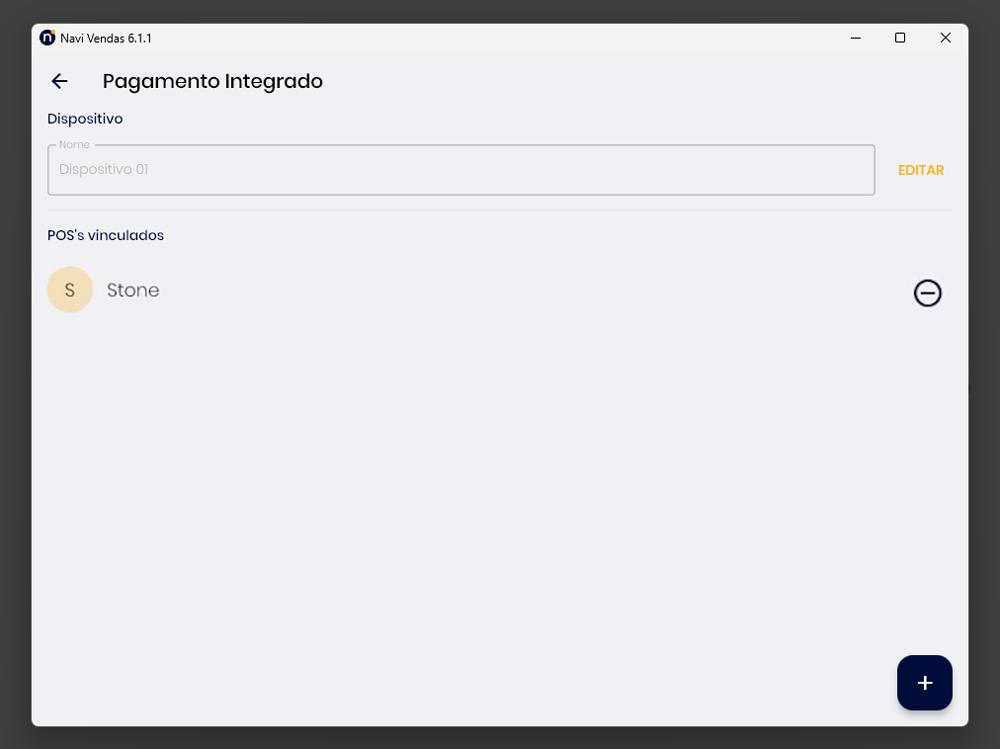Click the plus floating add button
1000x749 pixels.
(924, 683)
